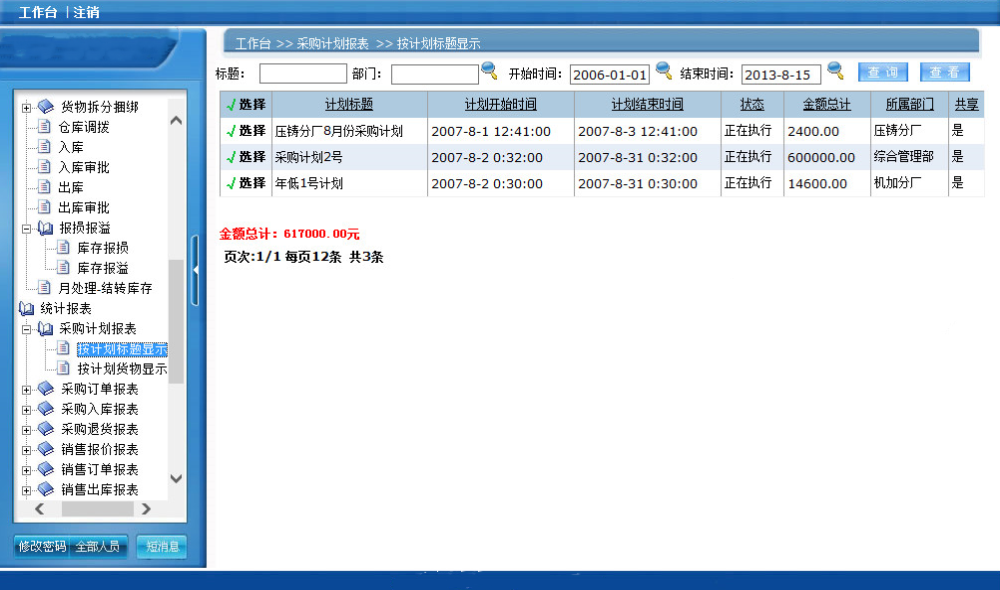Image resolution: width=1000 pixels, height=590 pixels.
Task: Sort by 计划开始时间 column header
Action: click(500, 104)
